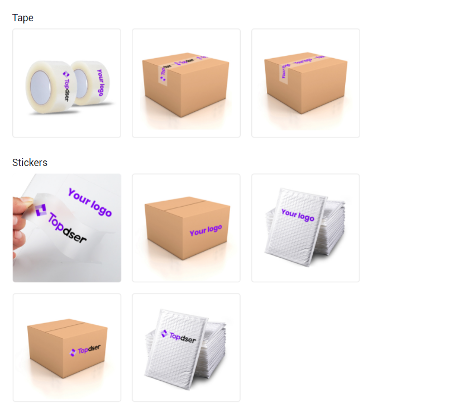This screenshot has height=412, width=468.
Task: Click the Stickers section heading
Action: [x=30, y=162]
